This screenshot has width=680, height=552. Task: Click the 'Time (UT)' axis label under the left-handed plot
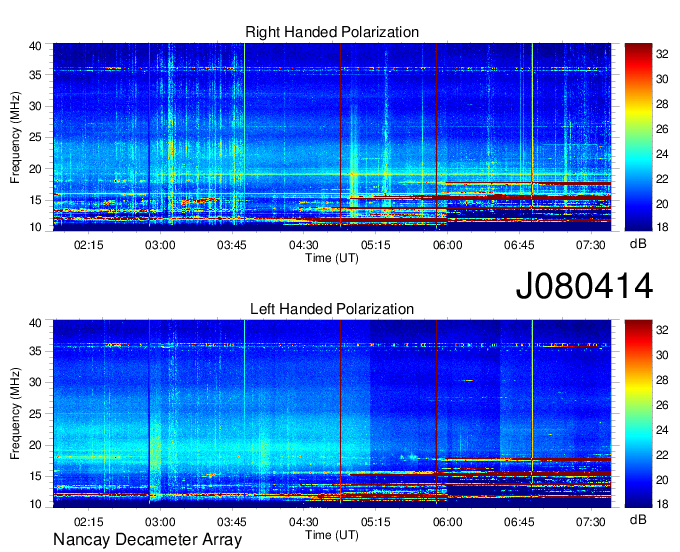click(332, 535)
